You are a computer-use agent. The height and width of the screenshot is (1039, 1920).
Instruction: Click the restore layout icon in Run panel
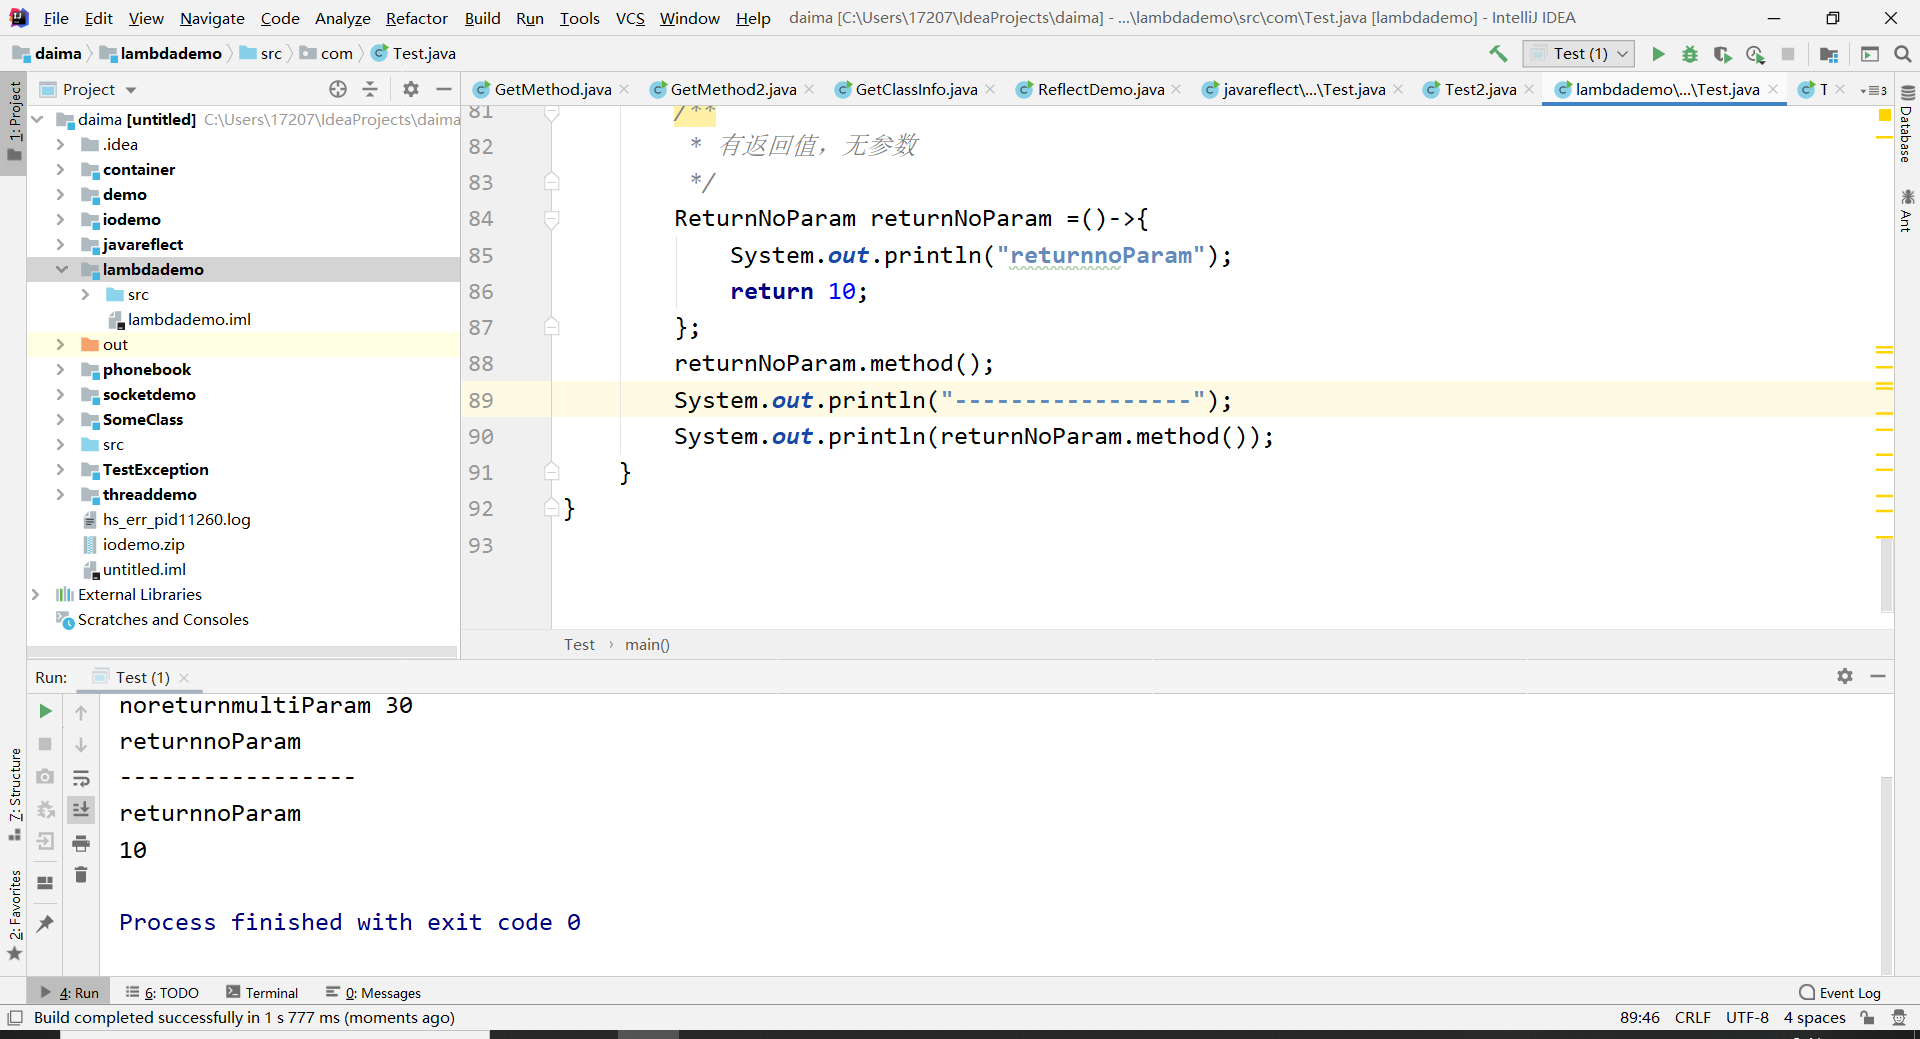(x=45, y=883)
